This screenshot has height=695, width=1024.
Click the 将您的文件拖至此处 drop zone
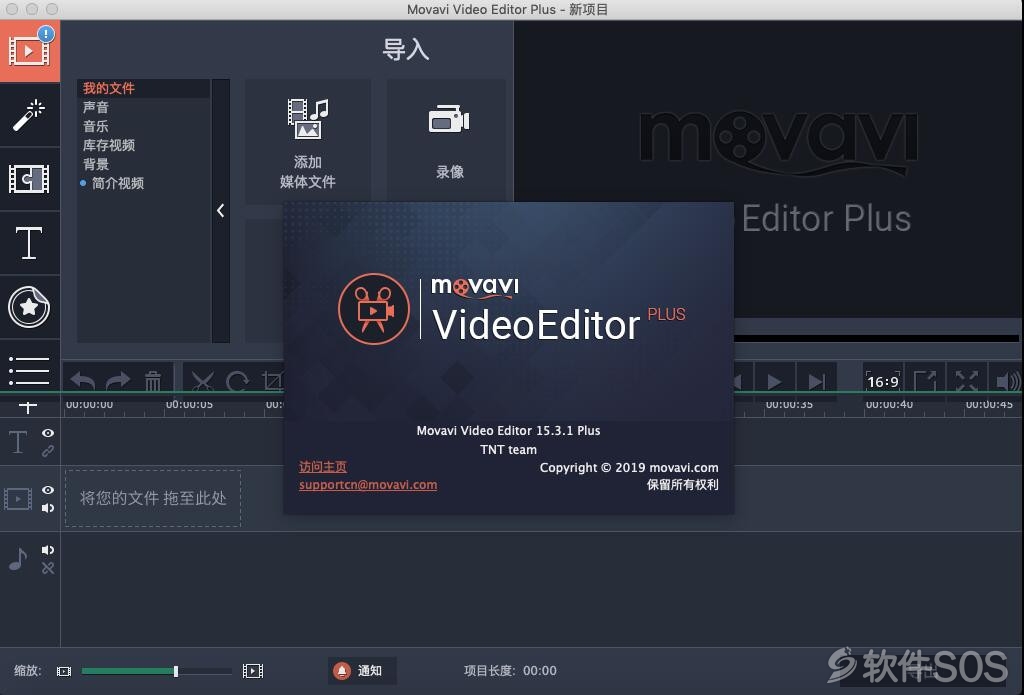[x=153, y=498]
